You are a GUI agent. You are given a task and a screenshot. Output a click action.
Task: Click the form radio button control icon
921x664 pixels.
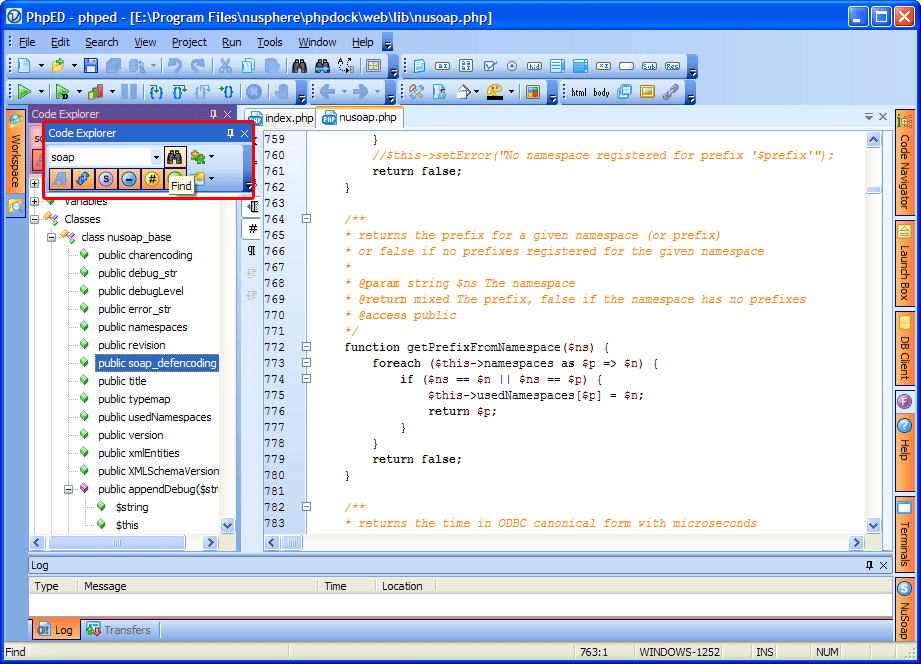(512, 66)
